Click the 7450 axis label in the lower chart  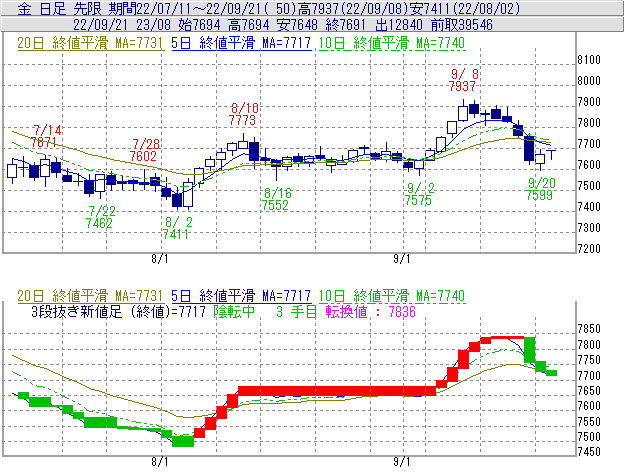tap(589, 452)
